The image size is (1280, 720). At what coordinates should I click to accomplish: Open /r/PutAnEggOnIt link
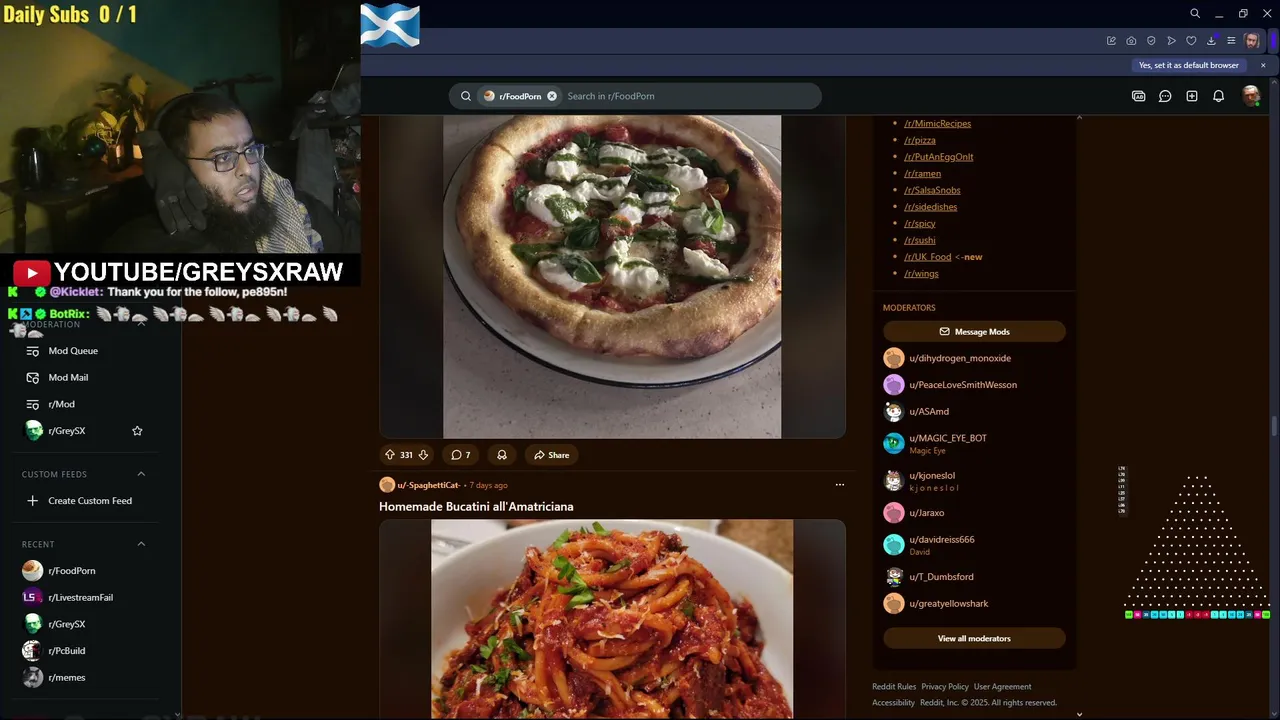point(938,157)
